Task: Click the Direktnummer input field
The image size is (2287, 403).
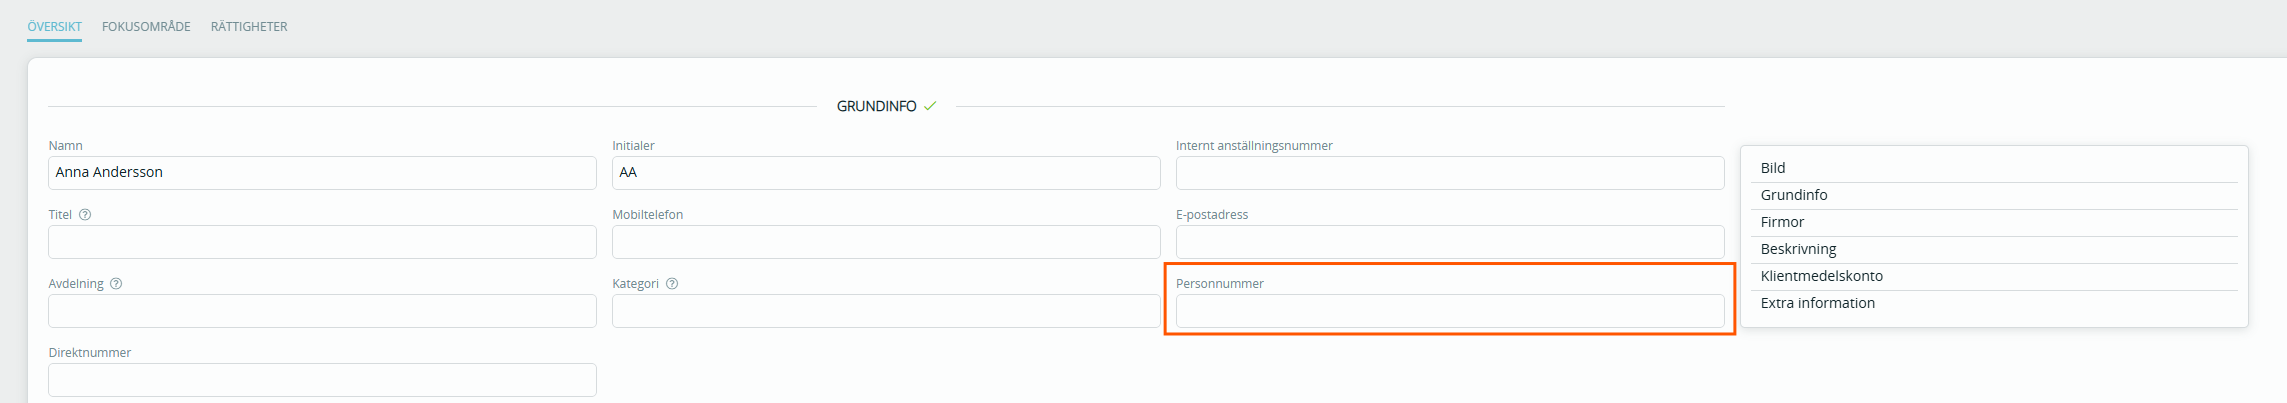Action: 322,380
